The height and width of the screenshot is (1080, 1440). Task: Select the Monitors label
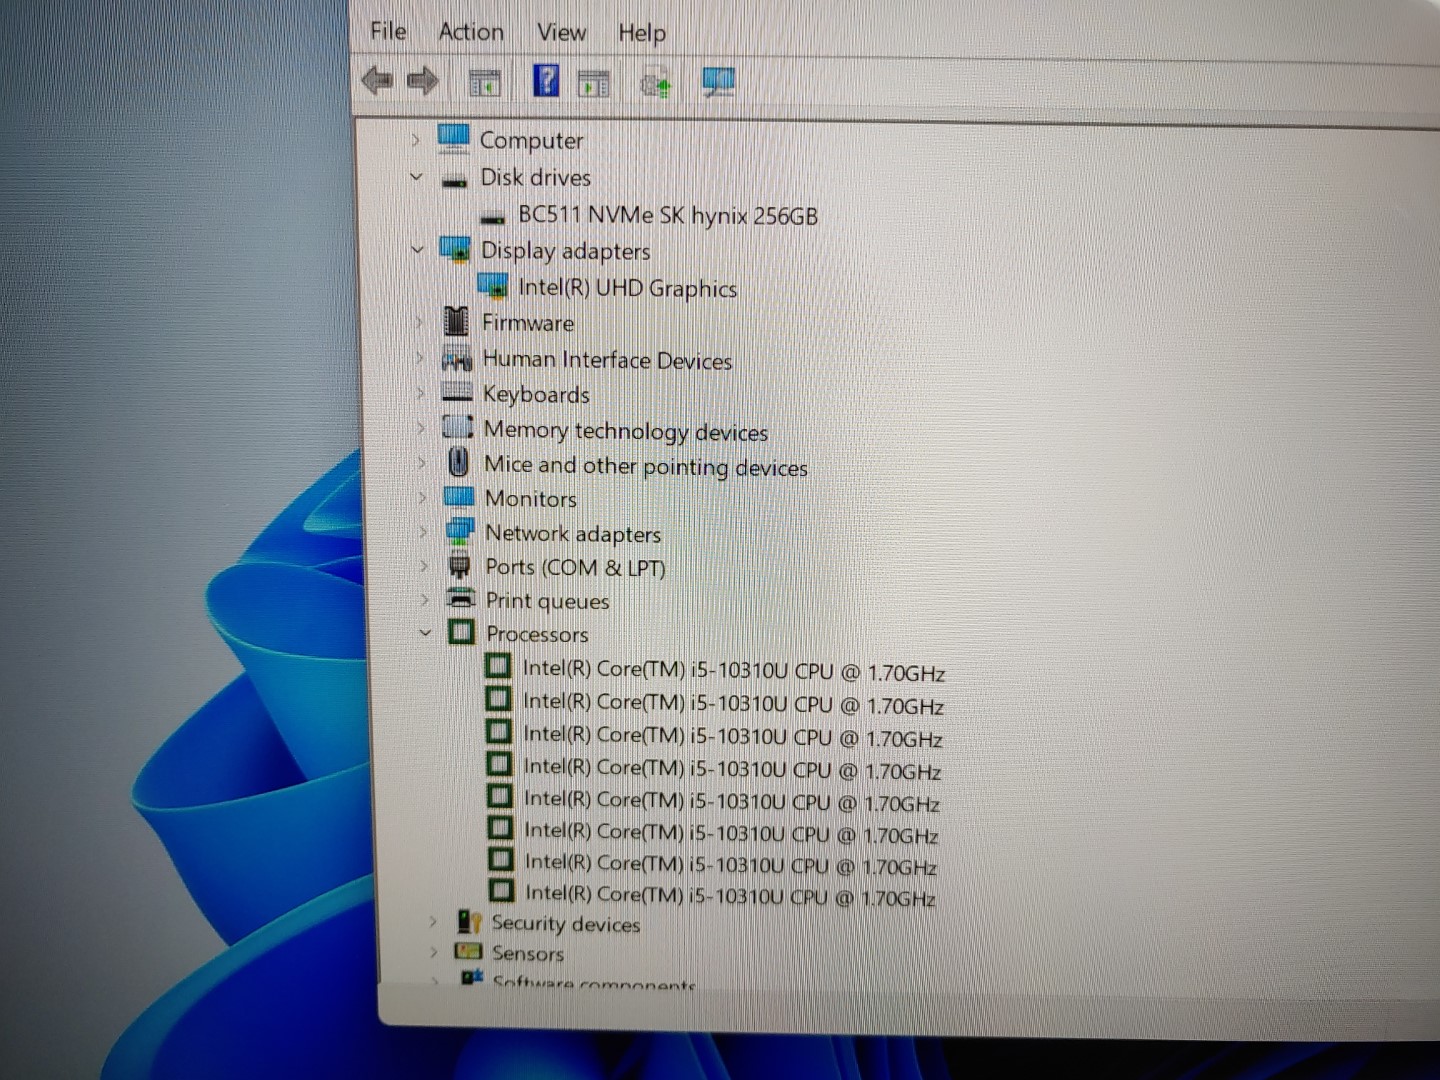[x=531, y=498]
